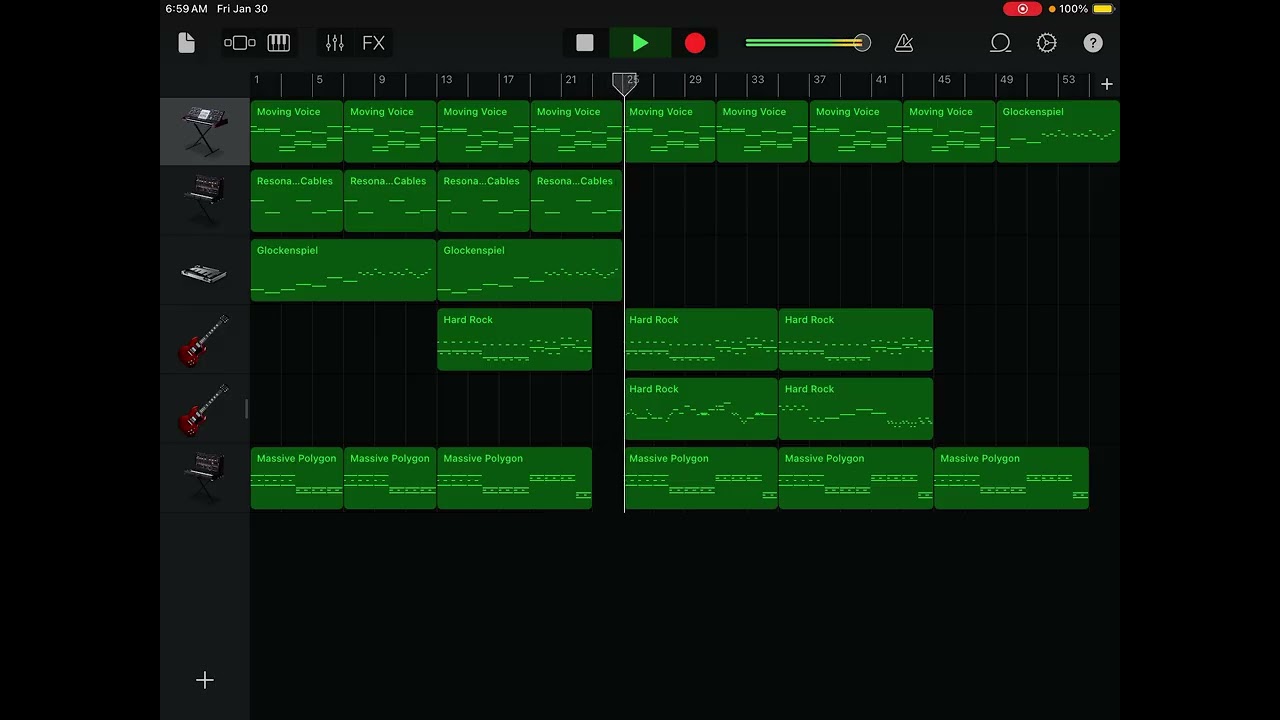Open My Songs document browser
Screen dimensions: 1280x720
pyautogui.click(x=186, y=43)
